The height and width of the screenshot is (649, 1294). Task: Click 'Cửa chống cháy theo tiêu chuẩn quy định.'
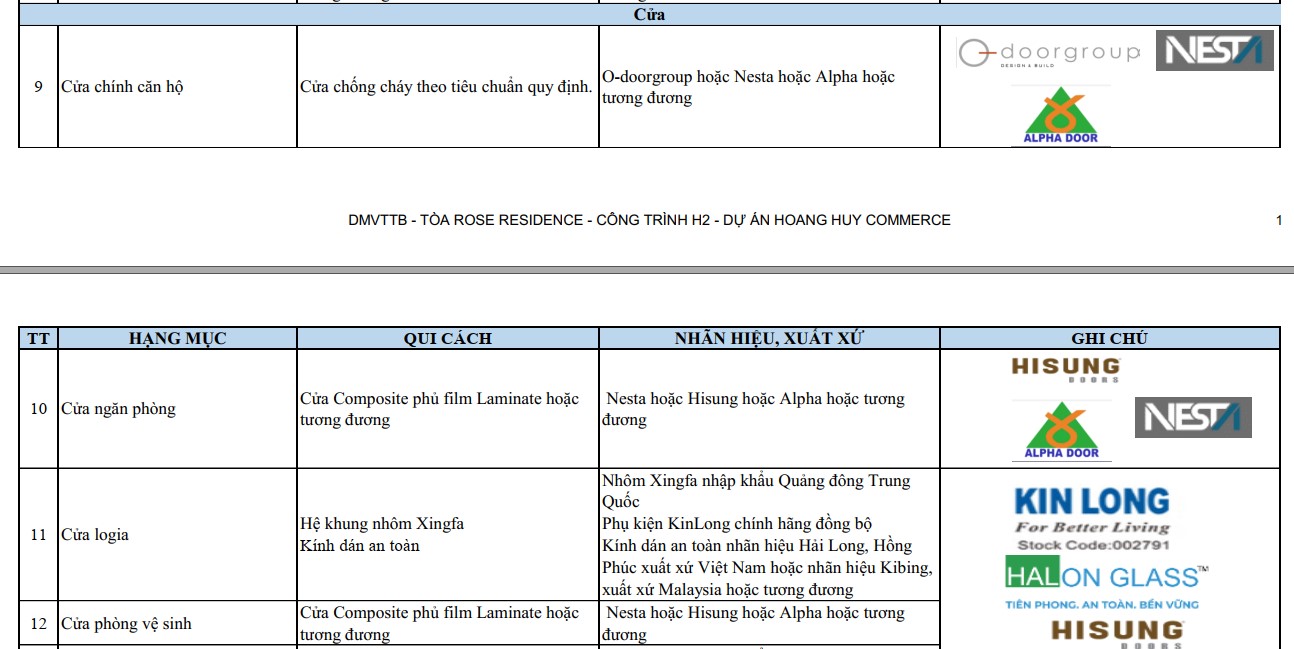[x=446, y=87]
